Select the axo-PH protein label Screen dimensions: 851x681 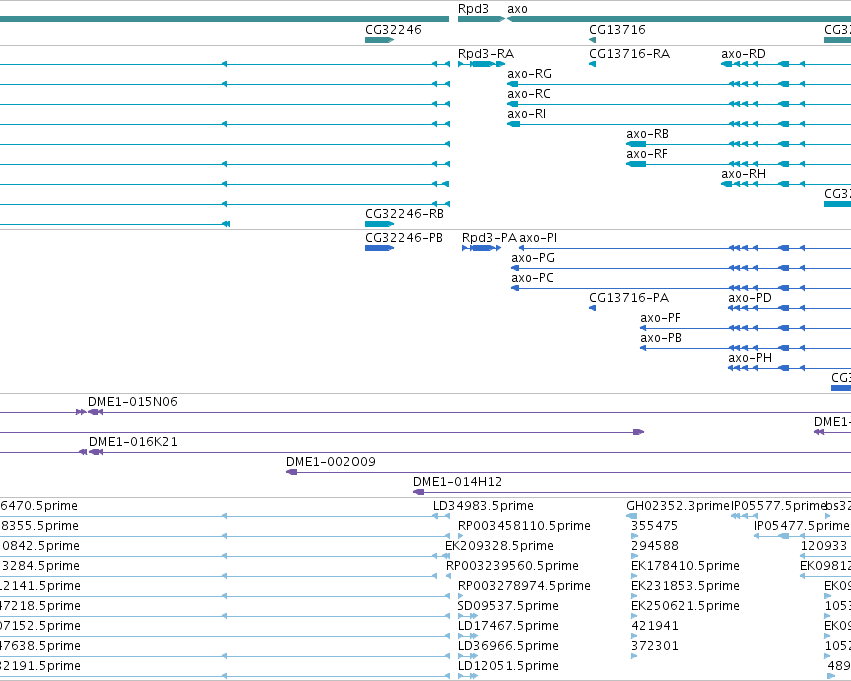coord(750,358)
